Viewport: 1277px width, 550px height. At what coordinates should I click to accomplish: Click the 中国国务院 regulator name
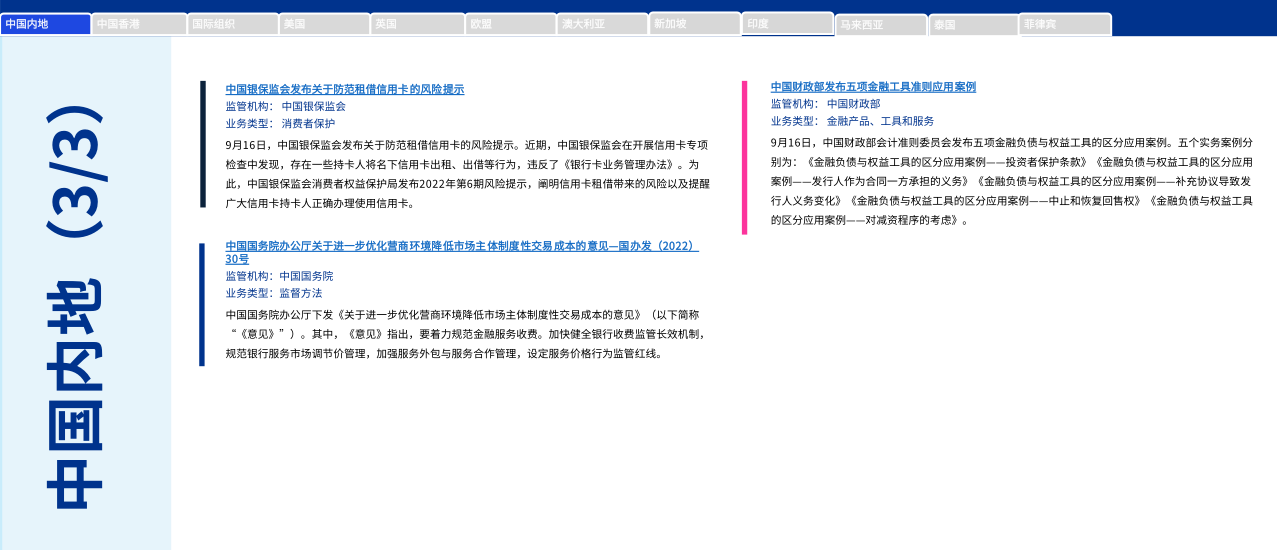tap(306, 276)
